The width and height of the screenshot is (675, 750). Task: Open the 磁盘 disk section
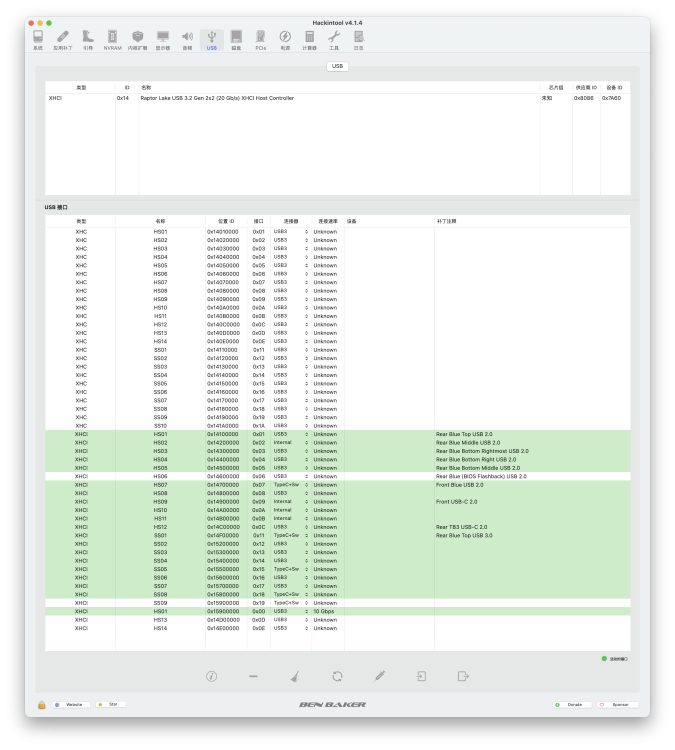pyautogui.click(x=236, y=40)
